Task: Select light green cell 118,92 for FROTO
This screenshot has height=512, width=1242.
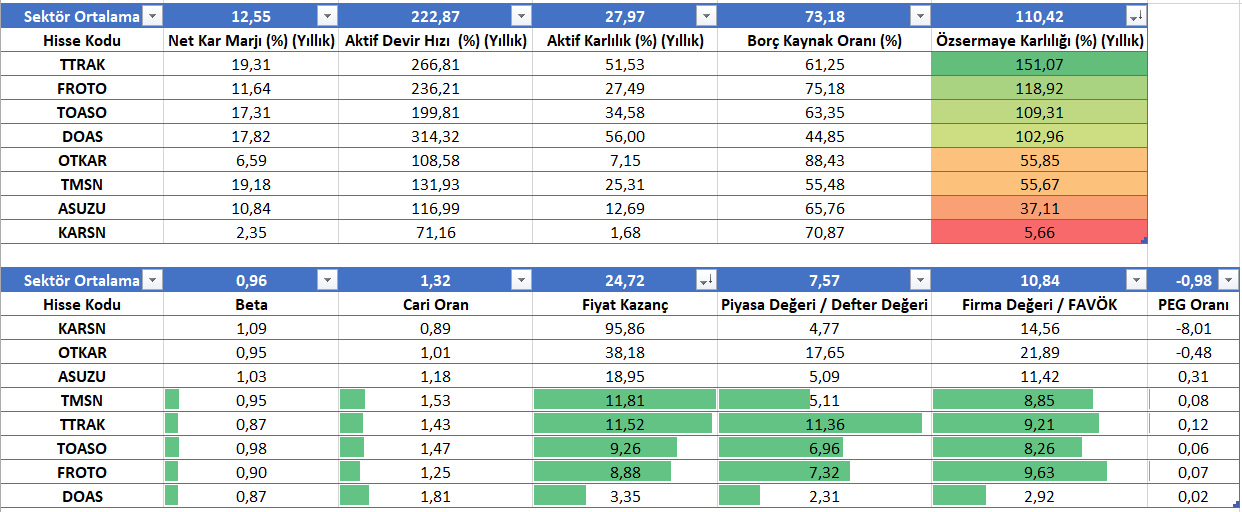Action: pos(1039,88)
